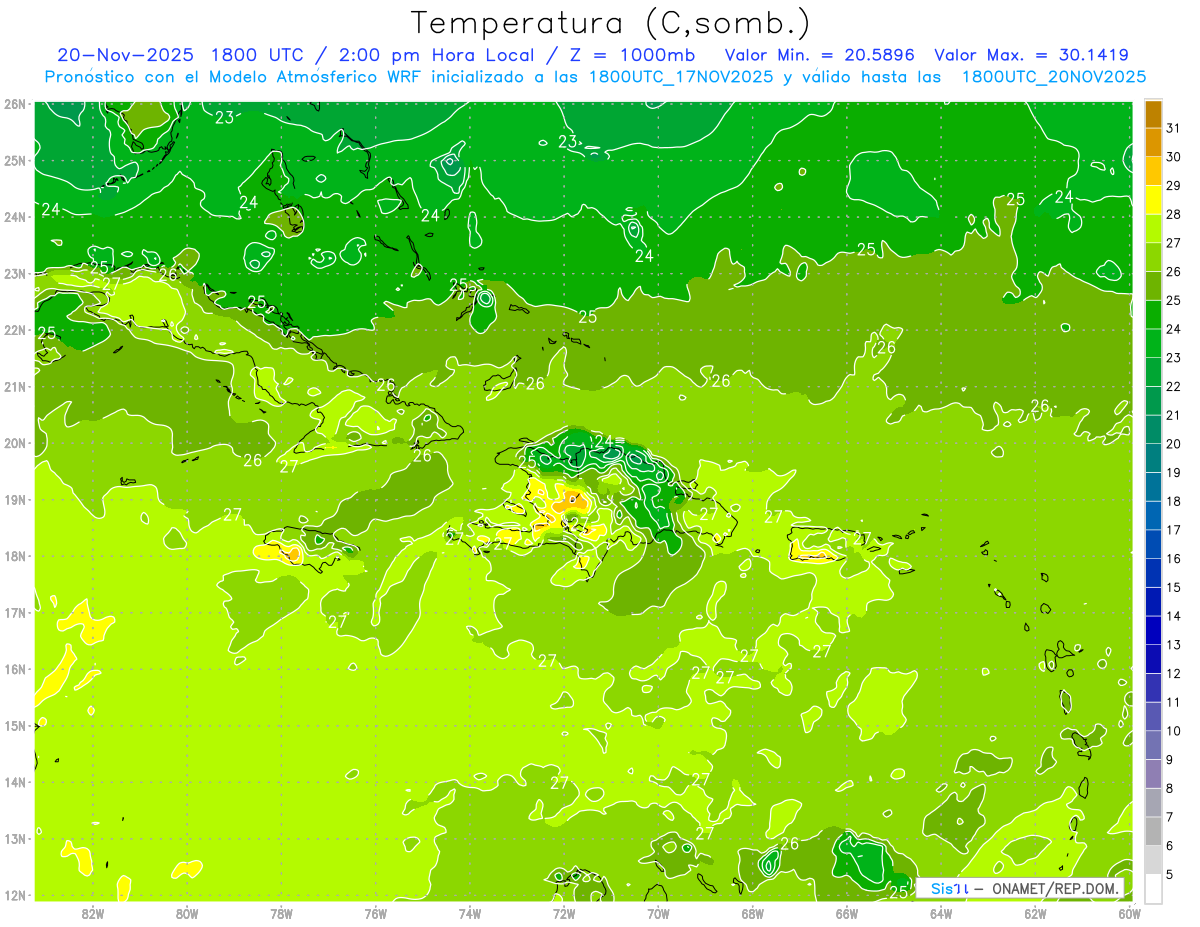Click the "17N" latitude axis label
1200x927 pixels.
tap(14, 612)
